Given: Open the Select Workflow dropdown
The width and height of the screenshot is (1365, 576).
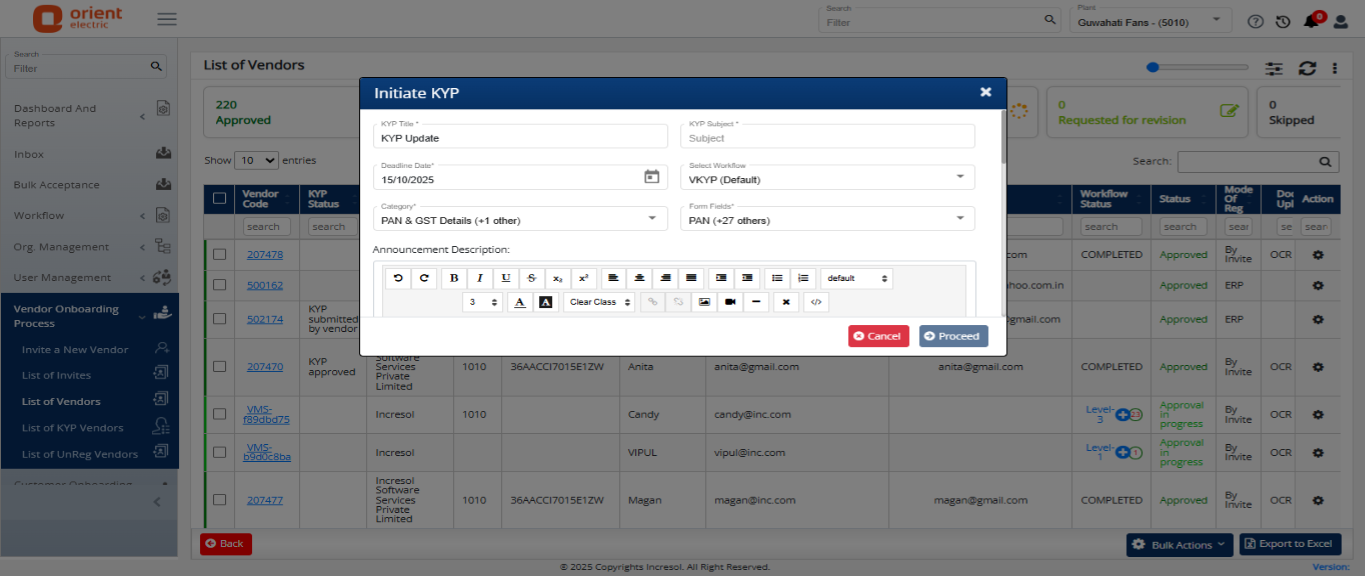Looking at the screenshot, I should [x=828, y=177].
